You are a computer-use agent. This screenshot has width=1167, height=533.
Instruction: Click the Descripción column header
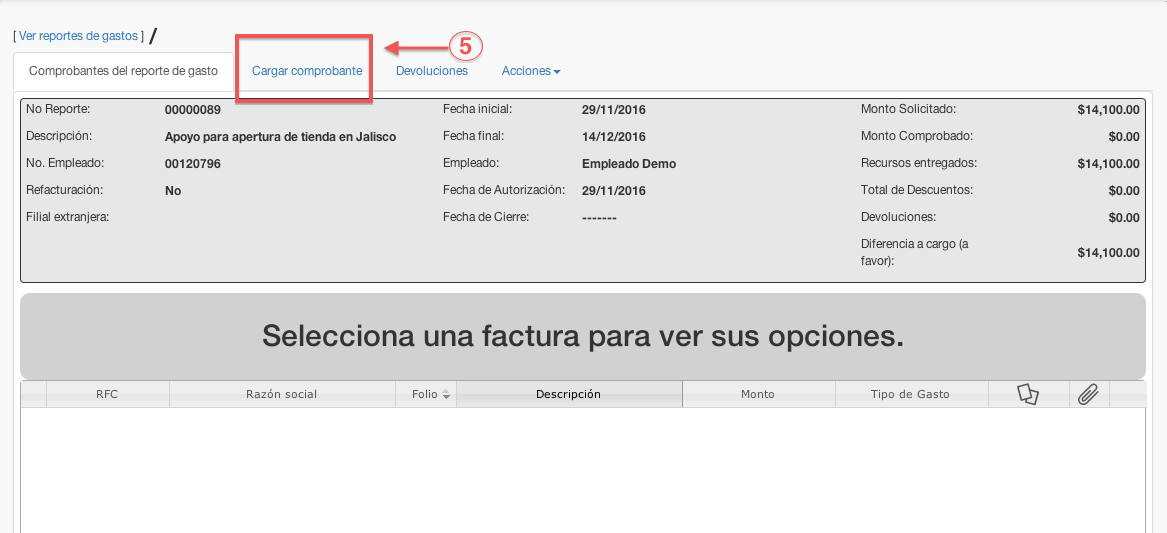point(569,395)
